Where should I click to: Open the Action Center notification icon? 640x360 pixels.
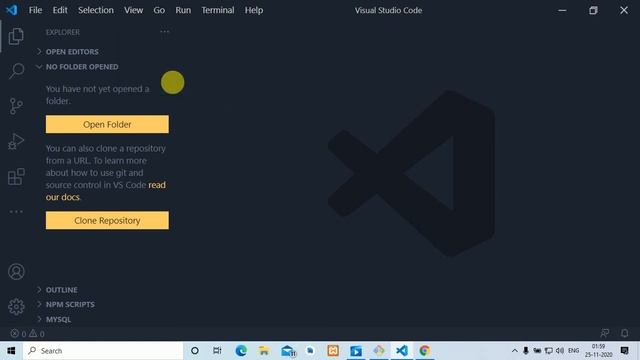click(x=624, y=351)
